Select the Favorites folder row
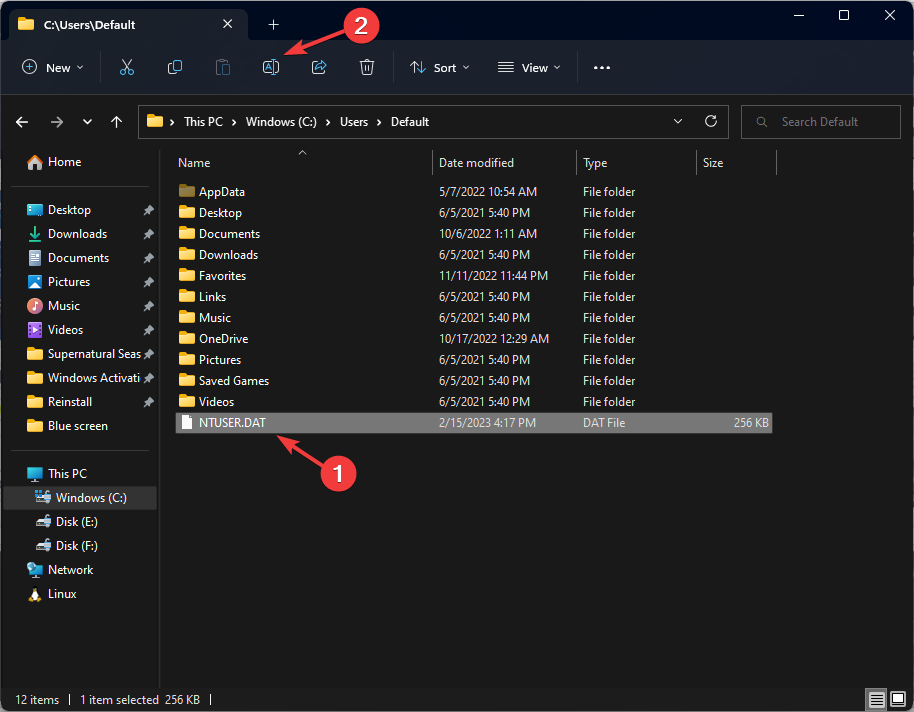The image size is (914, 712). pos(474,276)
